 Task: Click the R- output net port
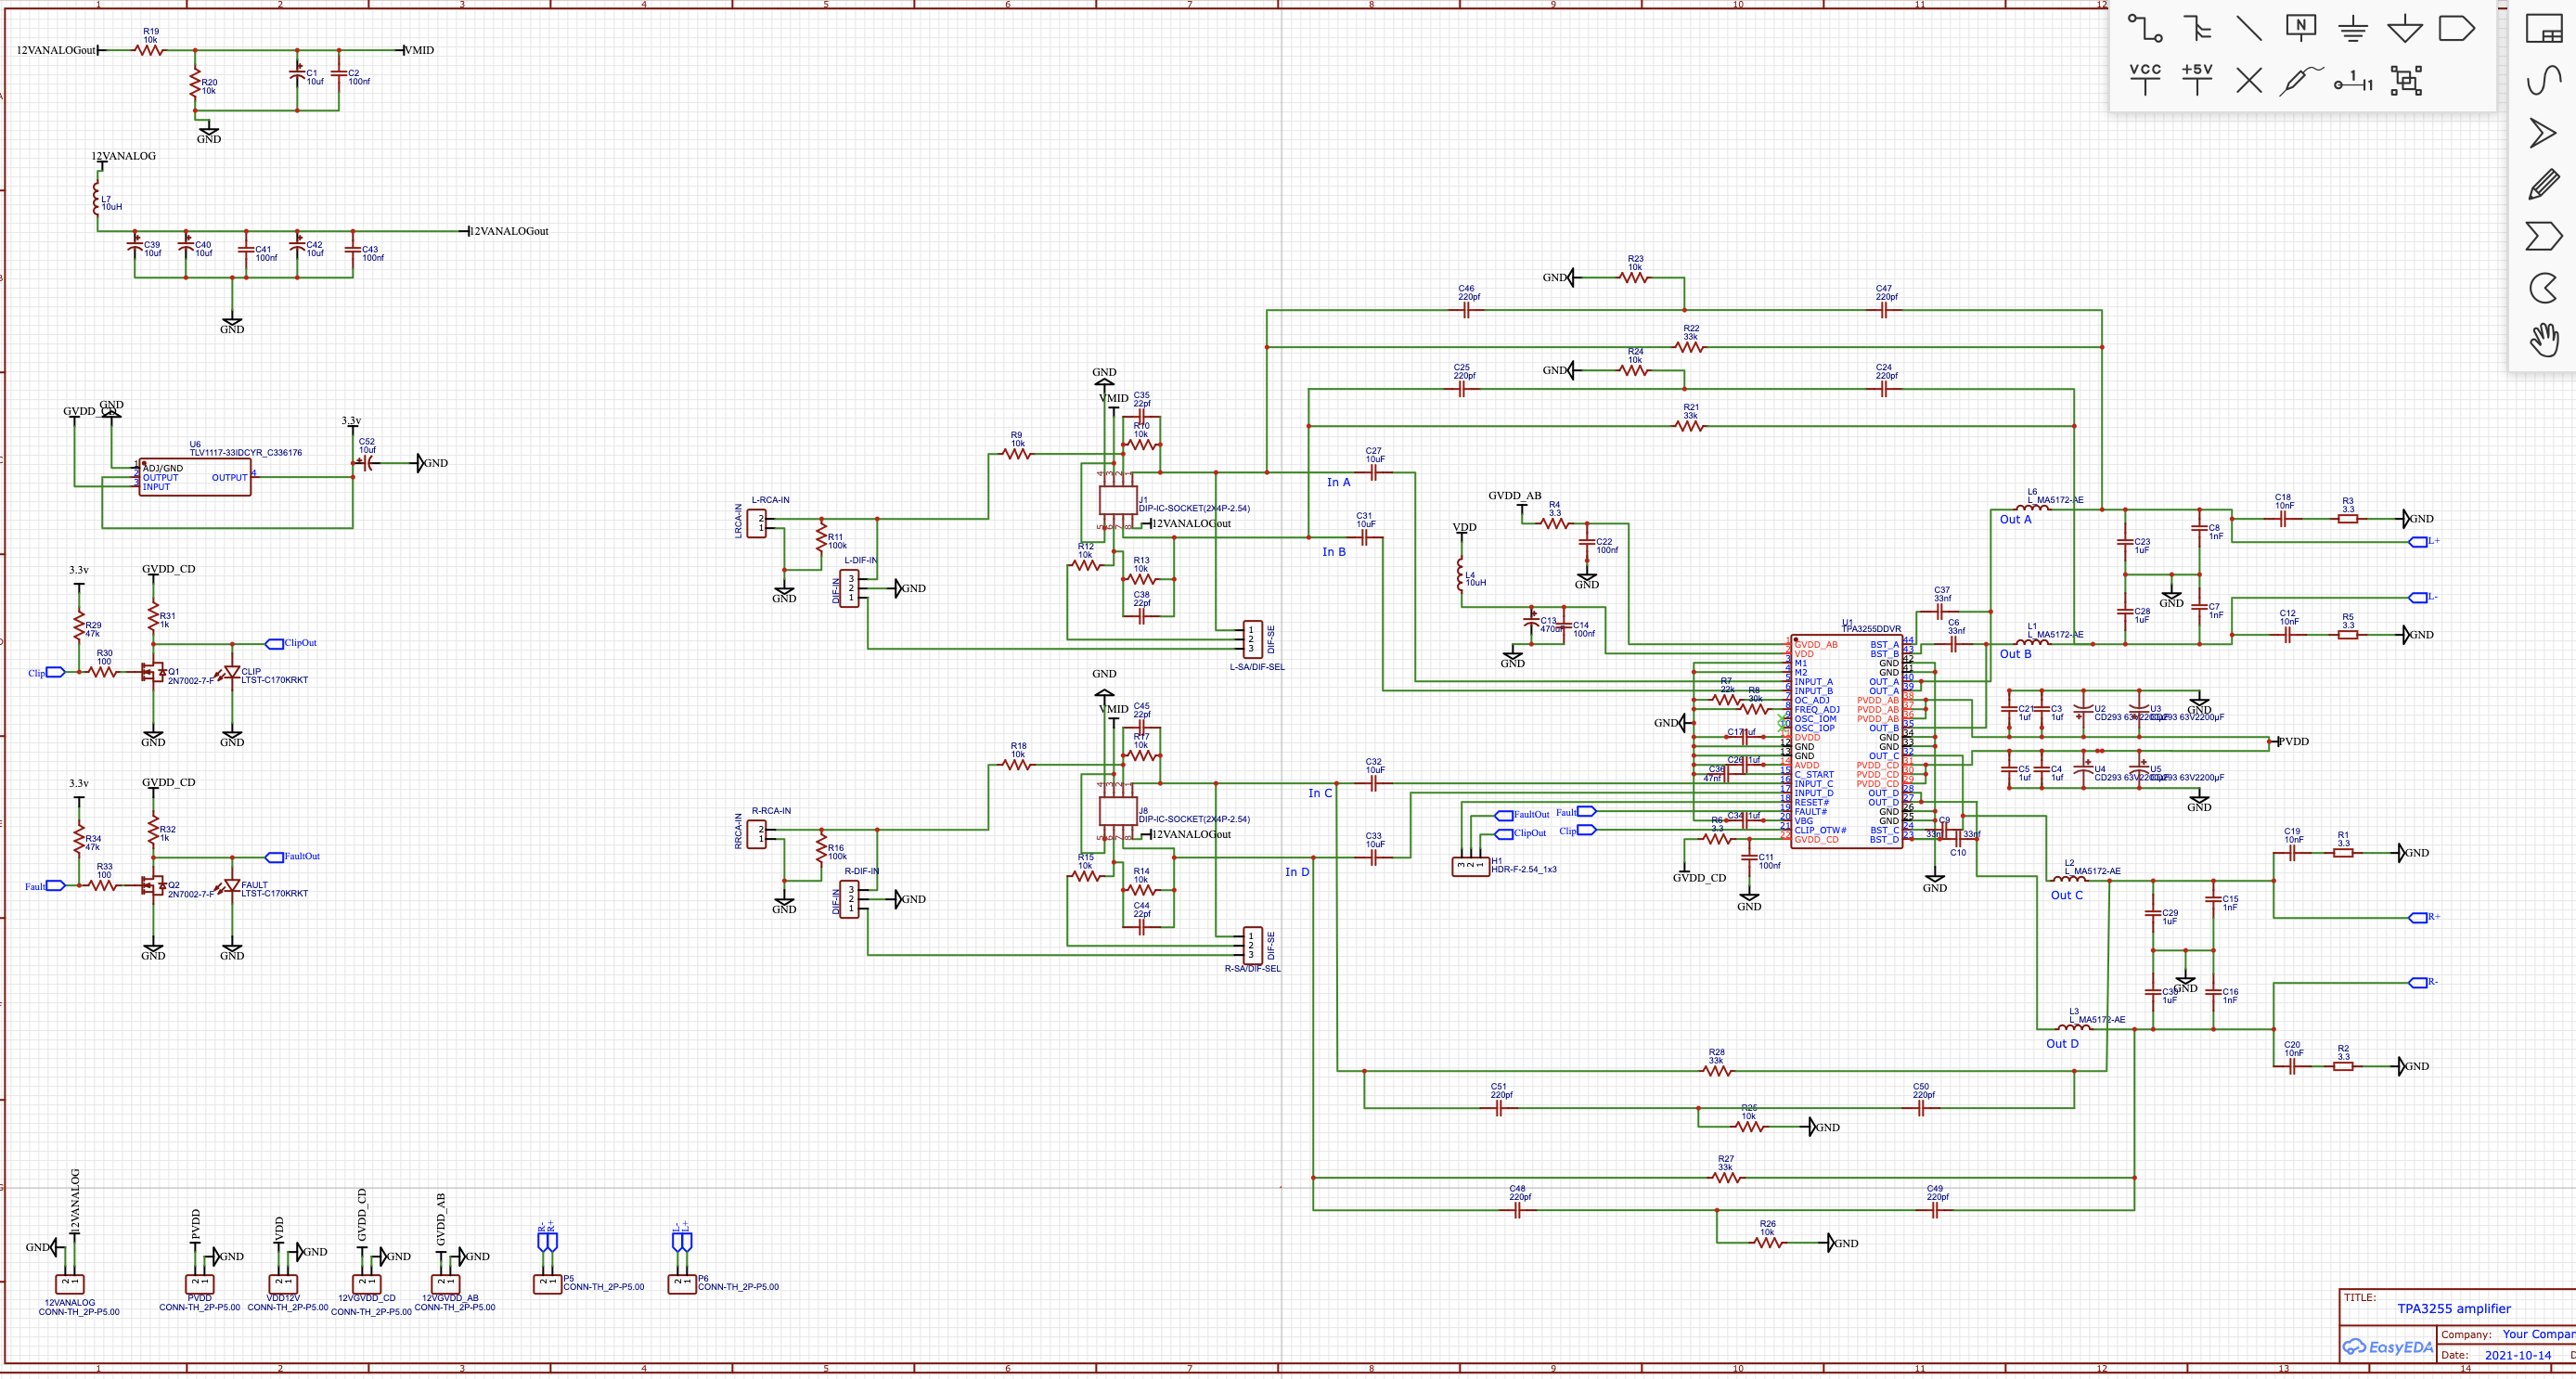tap(2424, 982)
